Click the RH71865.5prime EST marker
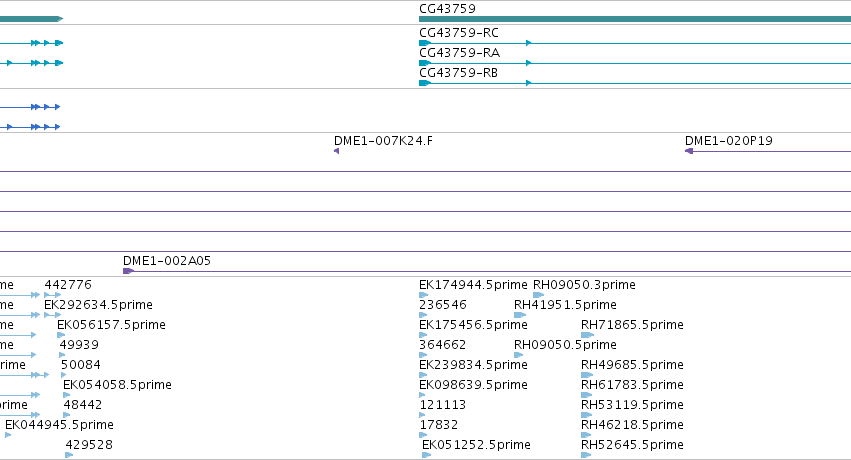 [587, 335]
